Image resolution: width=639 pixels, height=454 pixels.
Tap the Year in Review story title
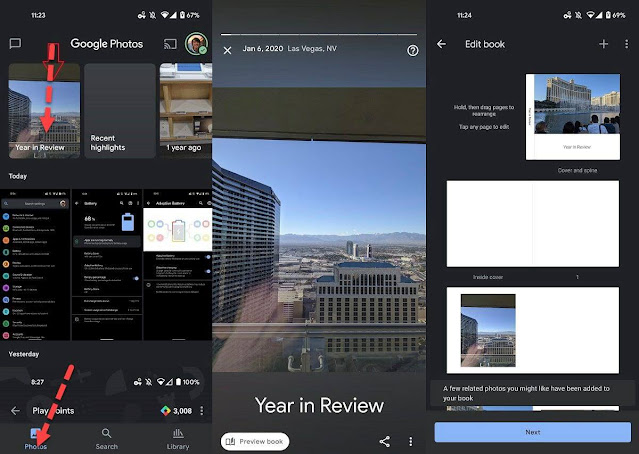319,406
